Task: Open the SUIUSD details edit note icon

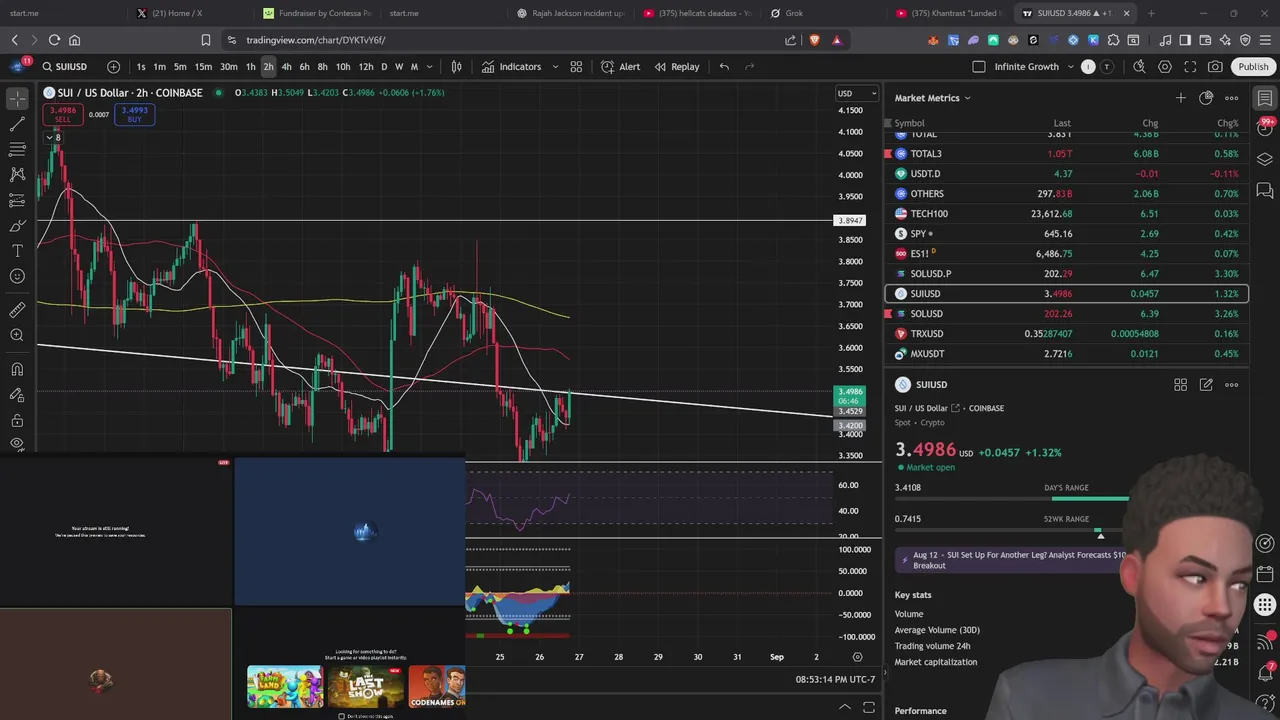Action: pyautogui.click(x=1206, y=385)
